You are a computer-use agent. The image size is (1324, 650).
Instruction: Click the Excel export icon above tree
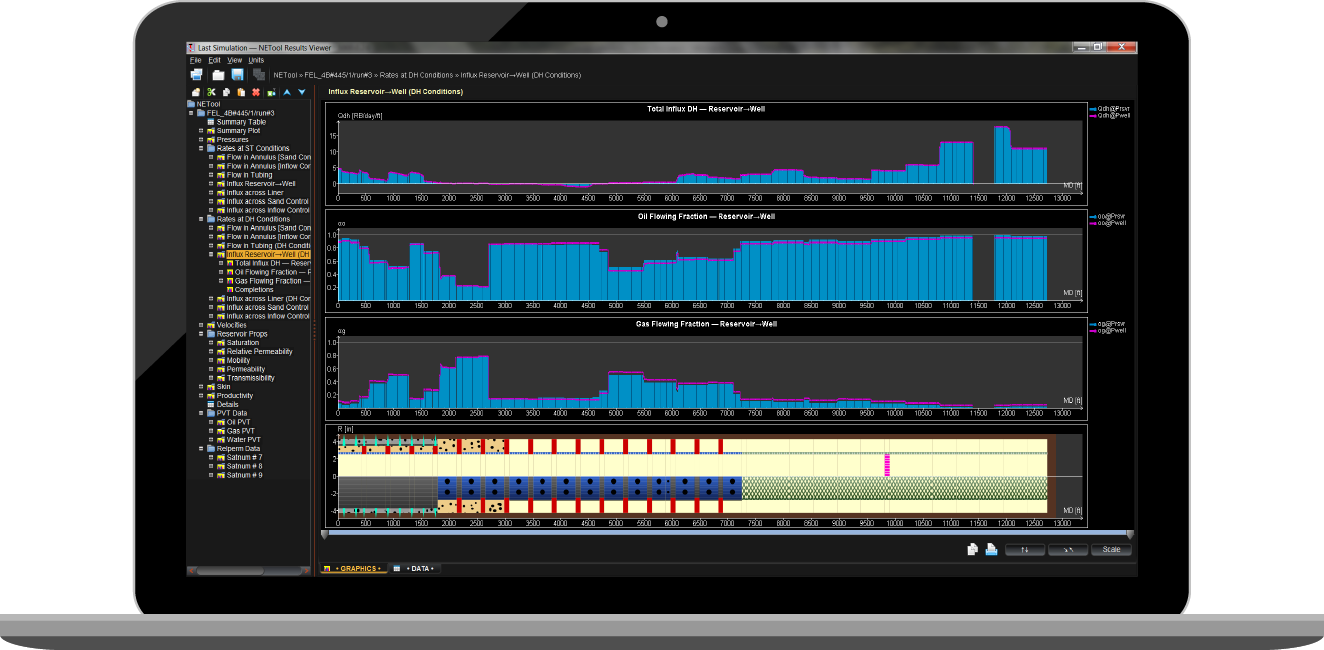point(271,92)
